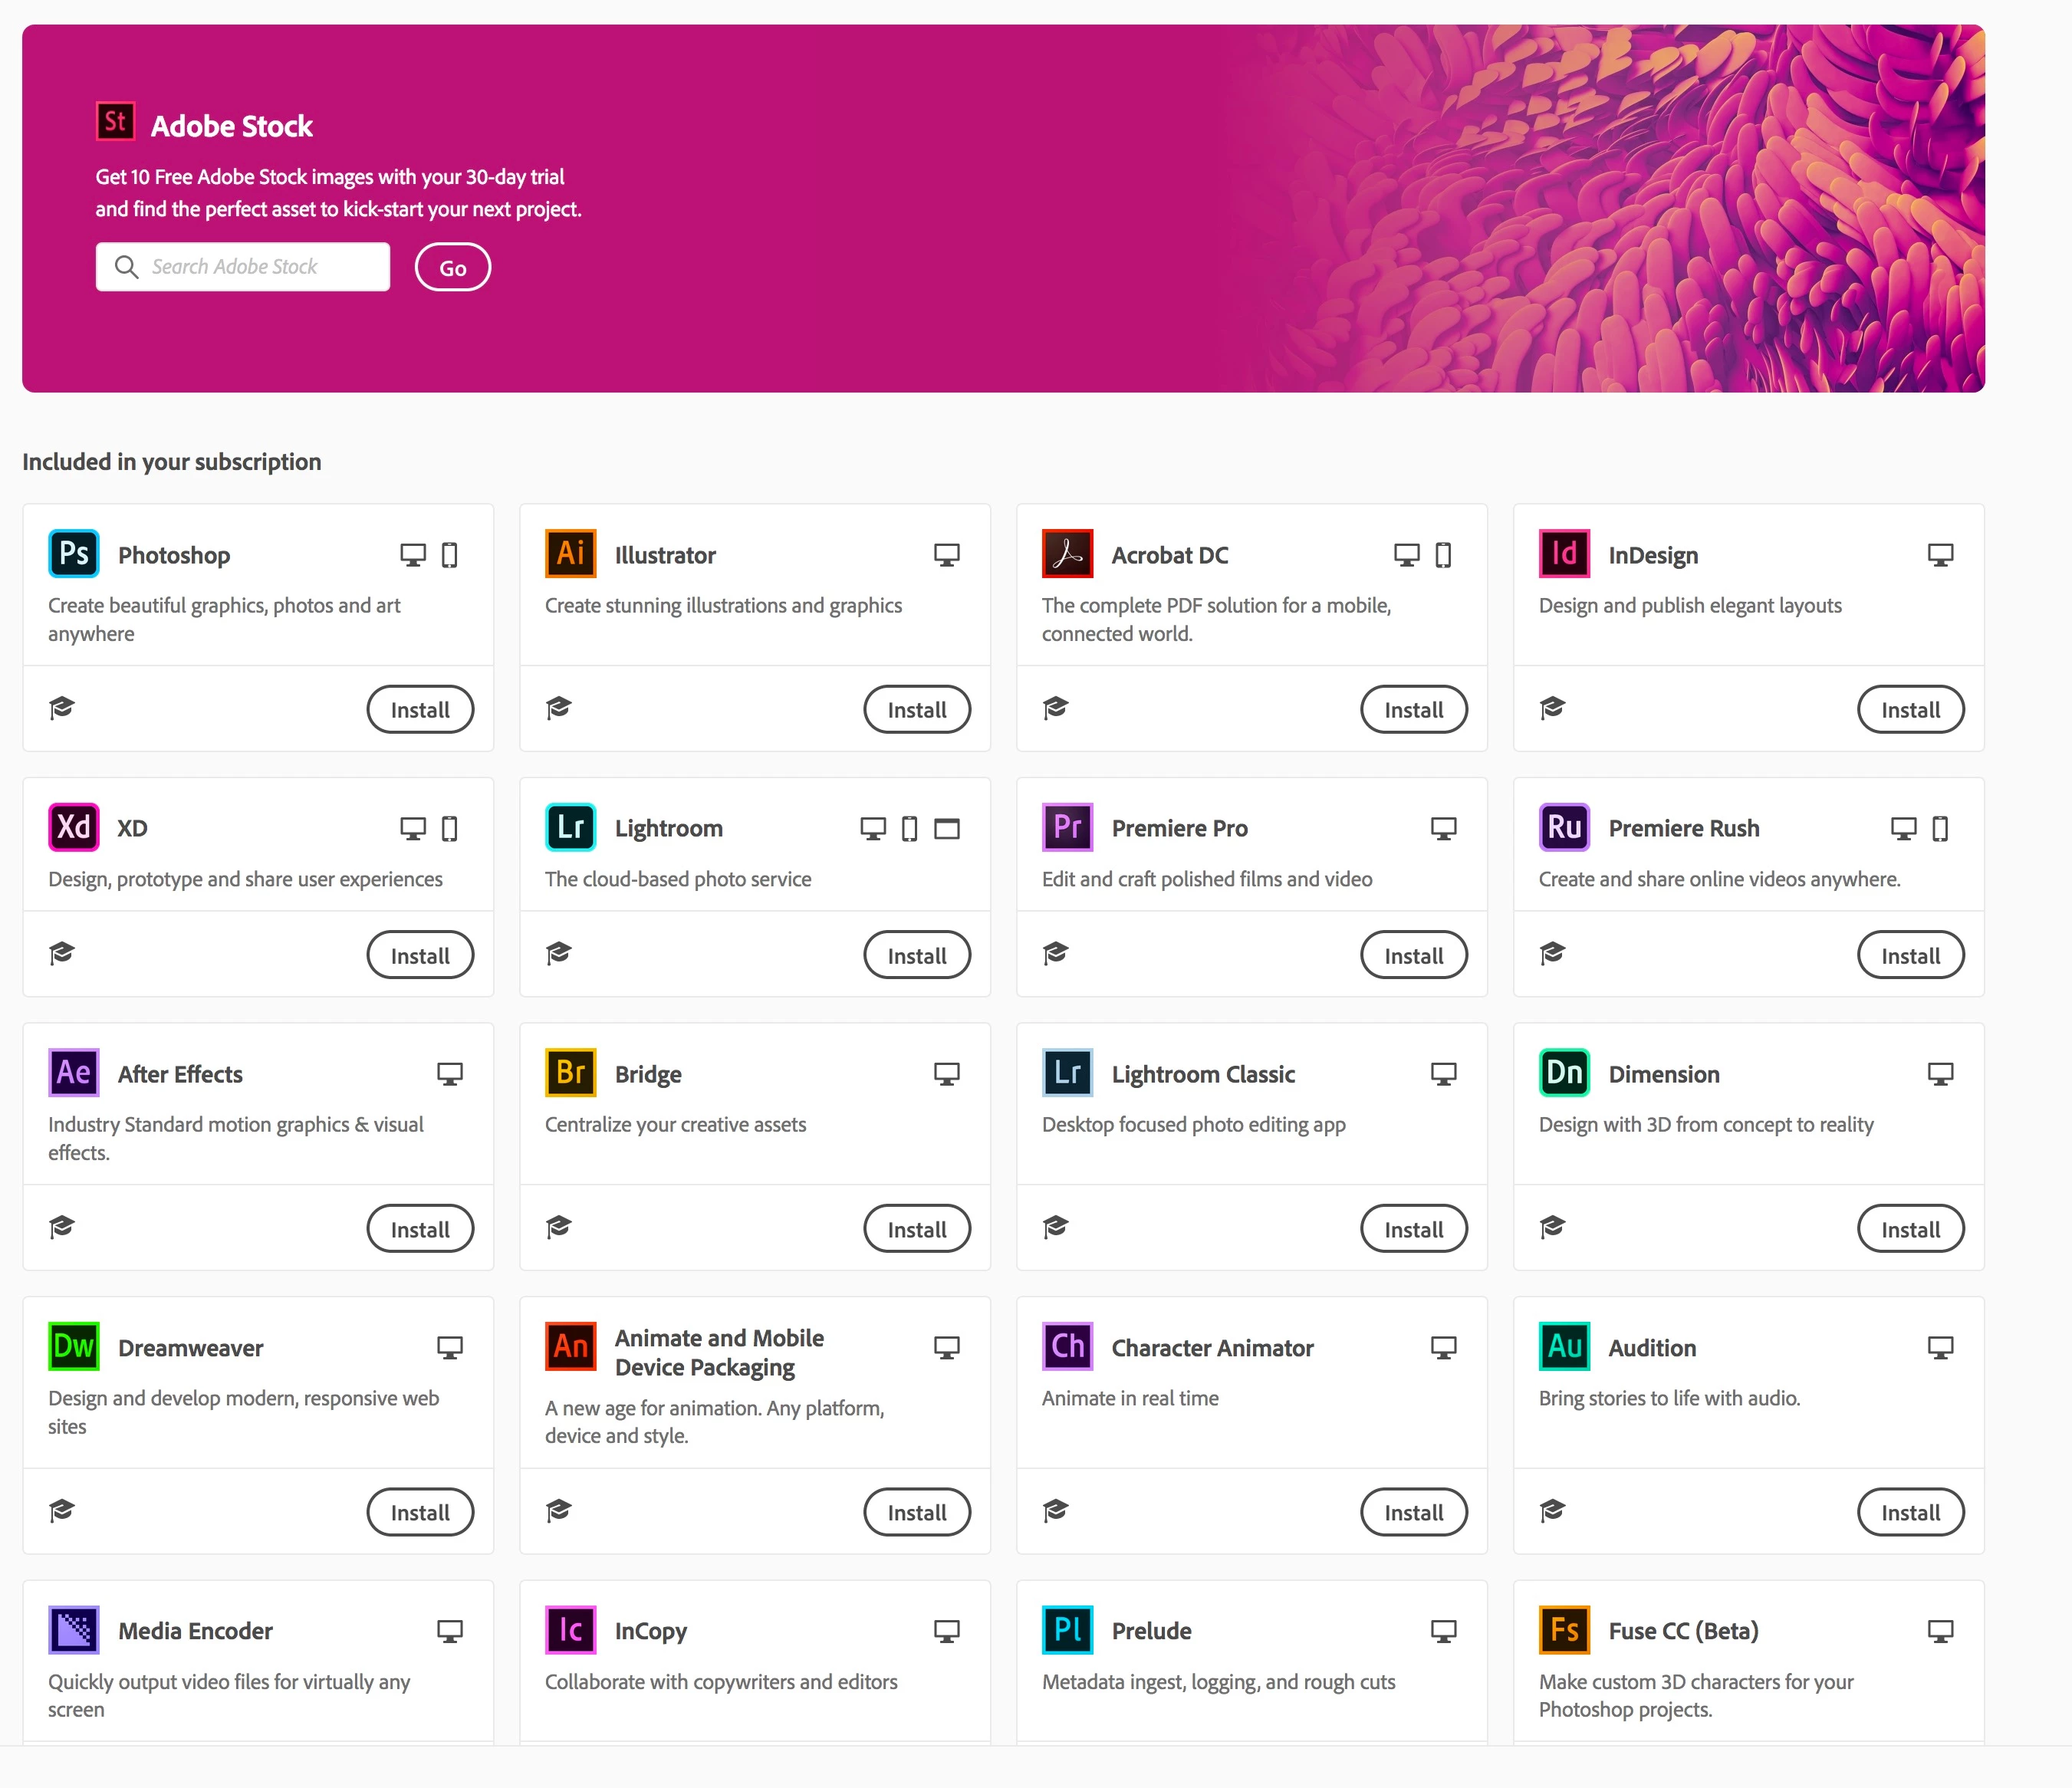Image resolution: width=2072 pixels, height=1788 pixels.
Task: Open tutorials icon on Dreamweaver card
Action: click(62, 1510)
